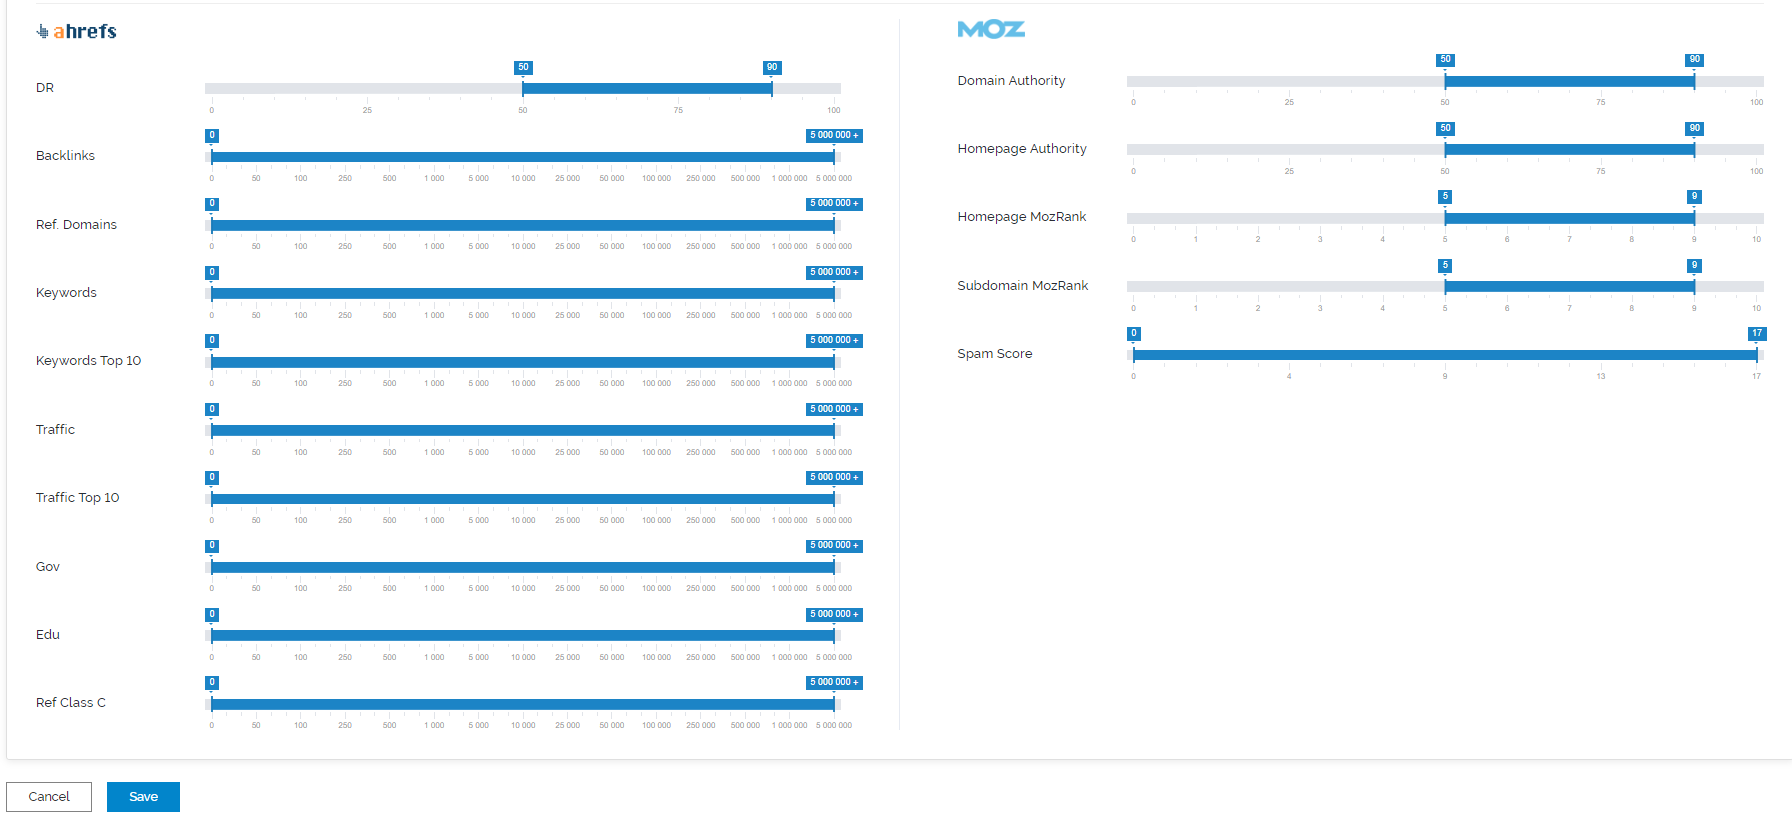Image resolution: width=1792 pixels, height=827 pixels.
Task: Click Ref. Domains slider maximum handle
Action: (x=834, y=225)
